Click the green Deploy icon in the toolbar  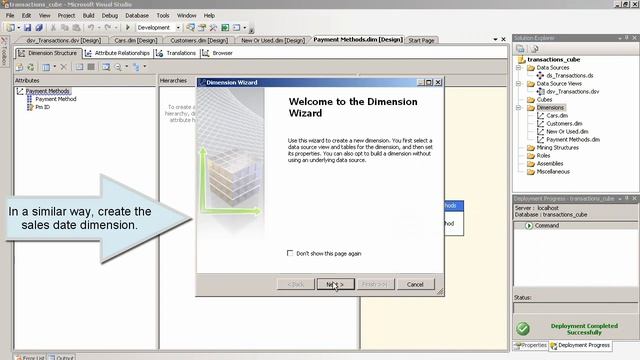click(x=225, y=27)
